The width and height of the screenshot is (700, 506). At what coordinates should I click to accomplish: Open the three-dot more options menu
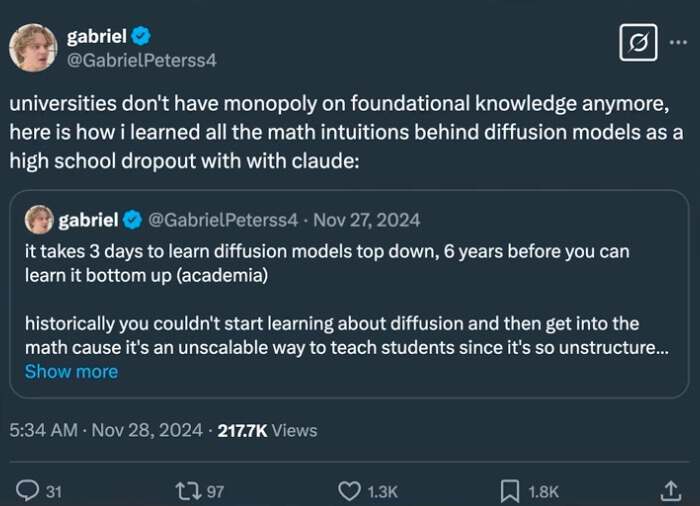click(x=678, y=42)
